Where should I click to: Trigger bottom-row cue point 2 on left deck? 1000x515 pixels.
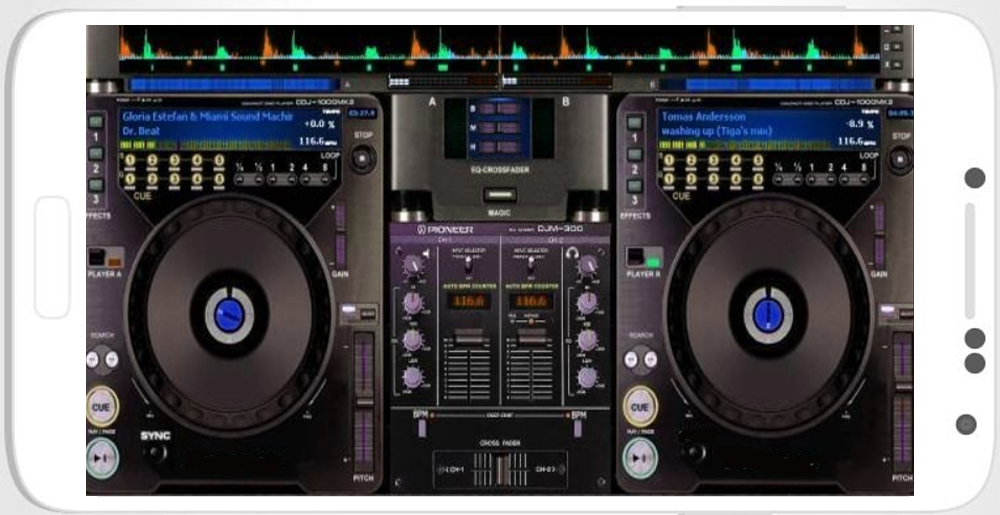152,179
